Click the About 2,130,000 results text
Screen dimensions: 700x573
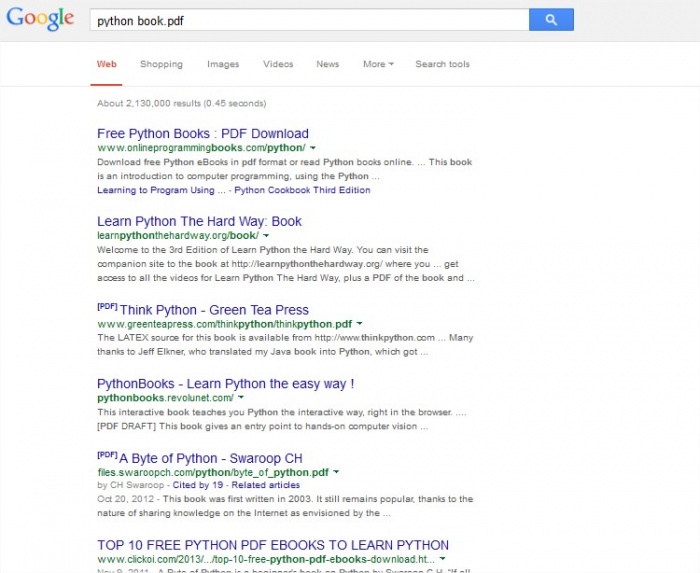[181, 104]
